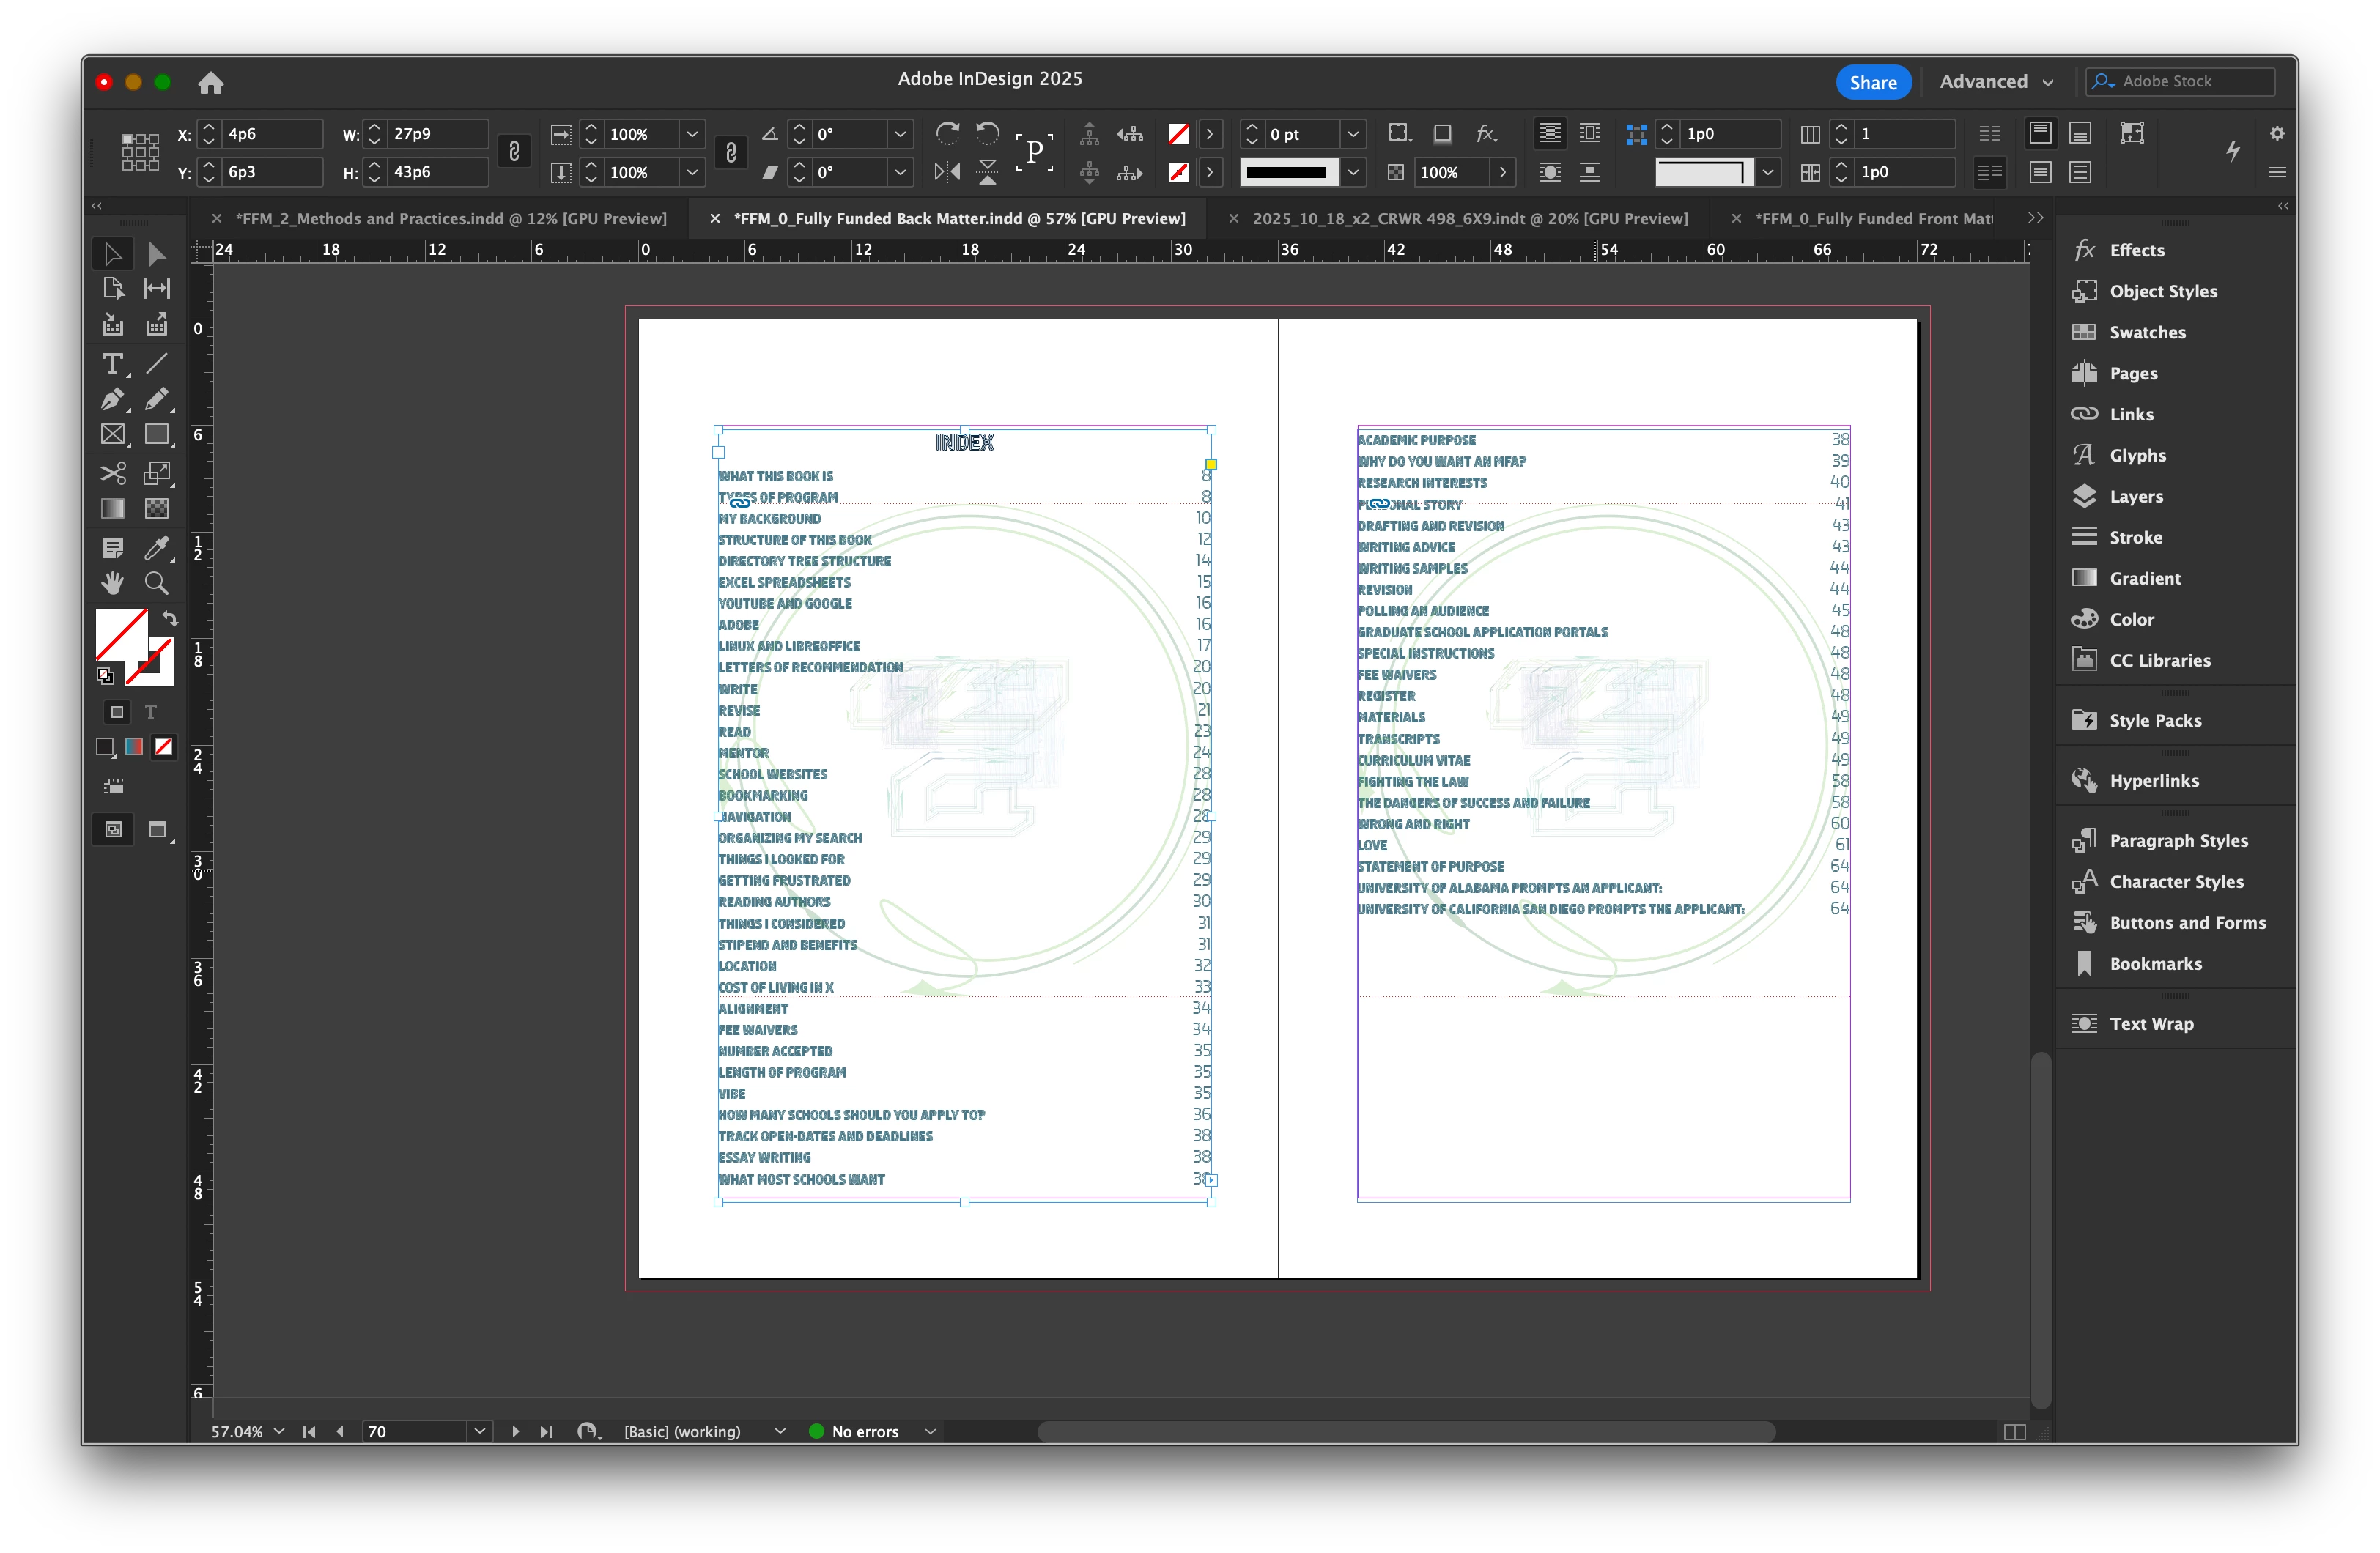Switch to FFM_2_Methods and Practices tab
Viewport: 2380px width, 1553px height.
point(450,218)
